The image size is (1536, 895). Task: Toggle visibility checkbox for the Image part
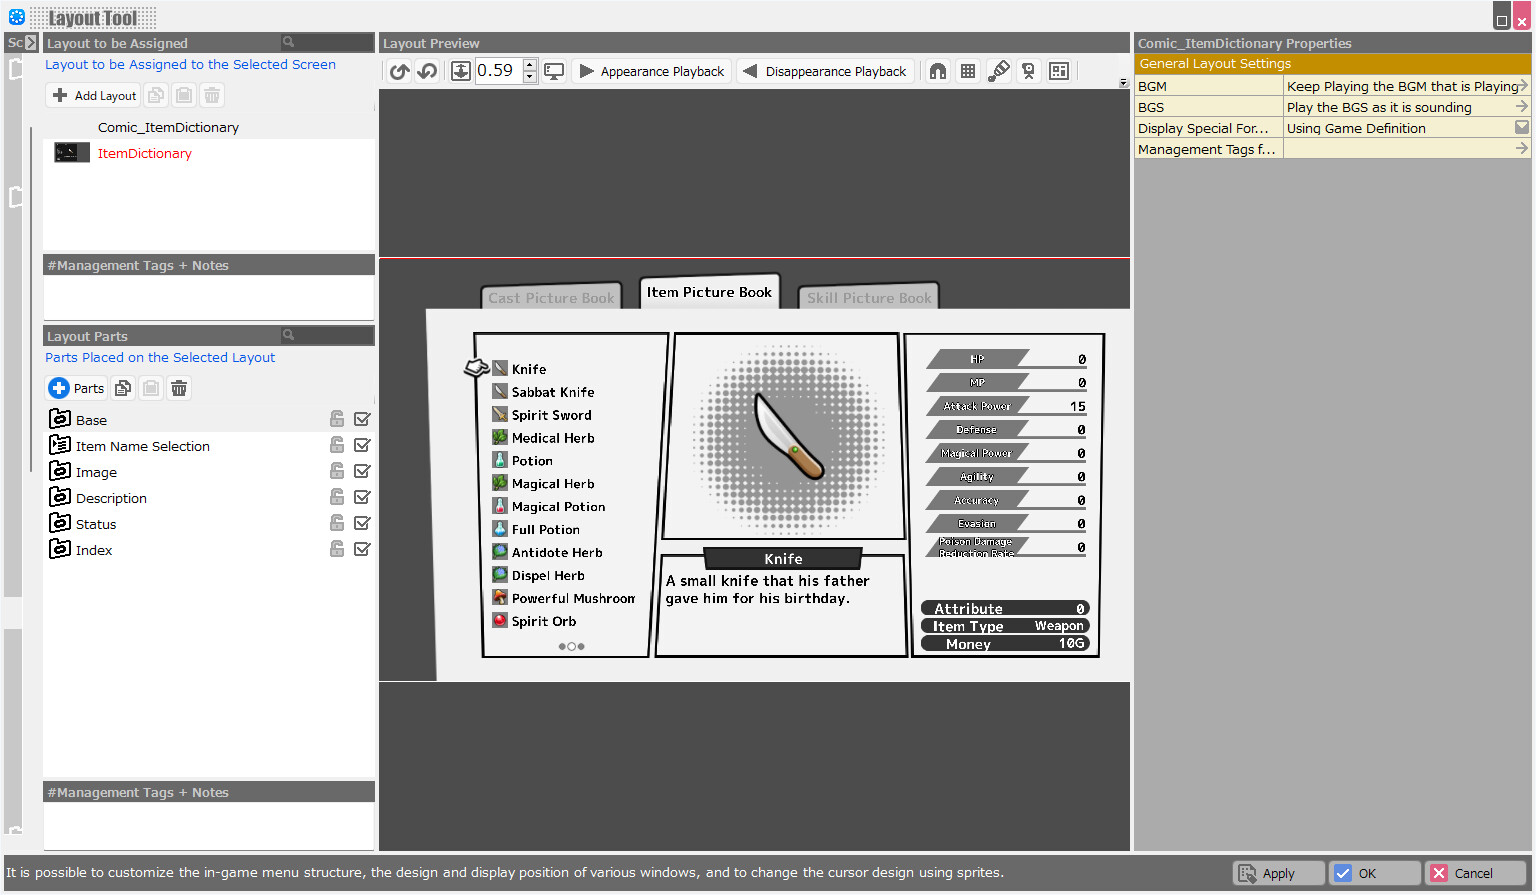[x=362, y=470]
